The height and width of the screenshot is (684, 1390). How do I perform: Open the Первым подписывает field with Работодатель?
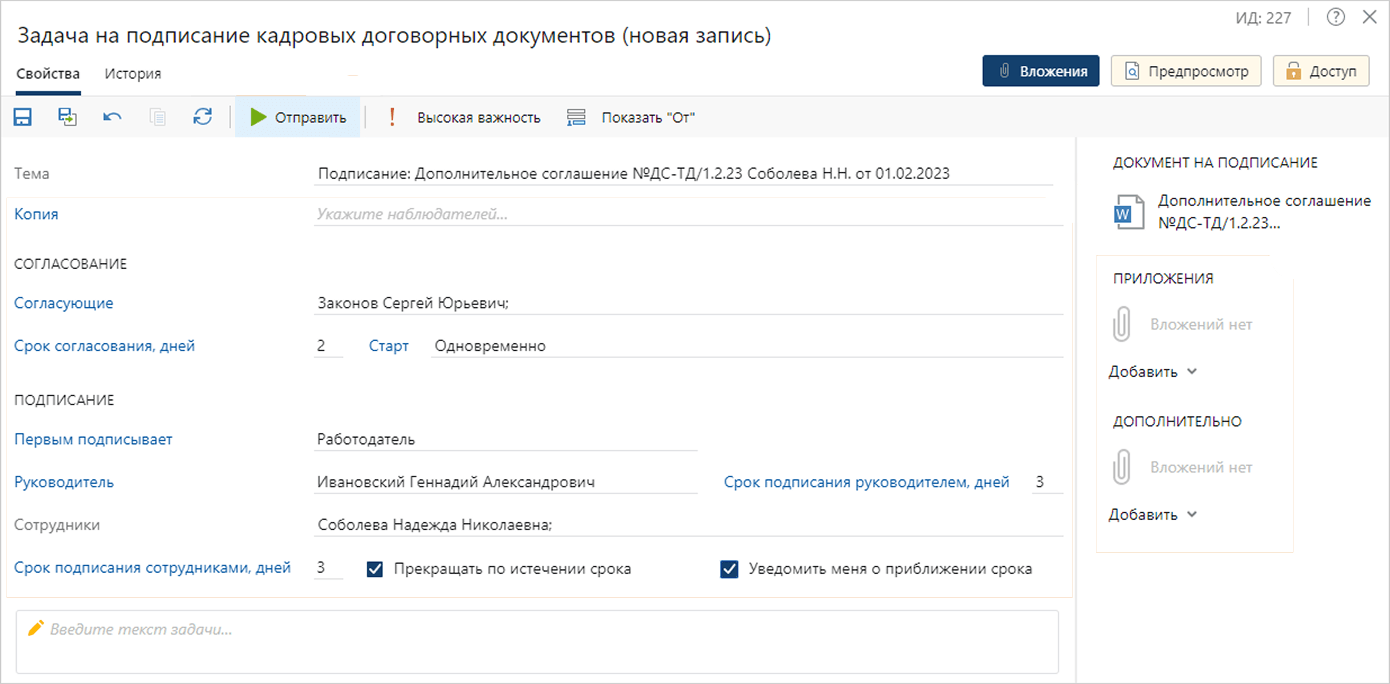[505, 439]
